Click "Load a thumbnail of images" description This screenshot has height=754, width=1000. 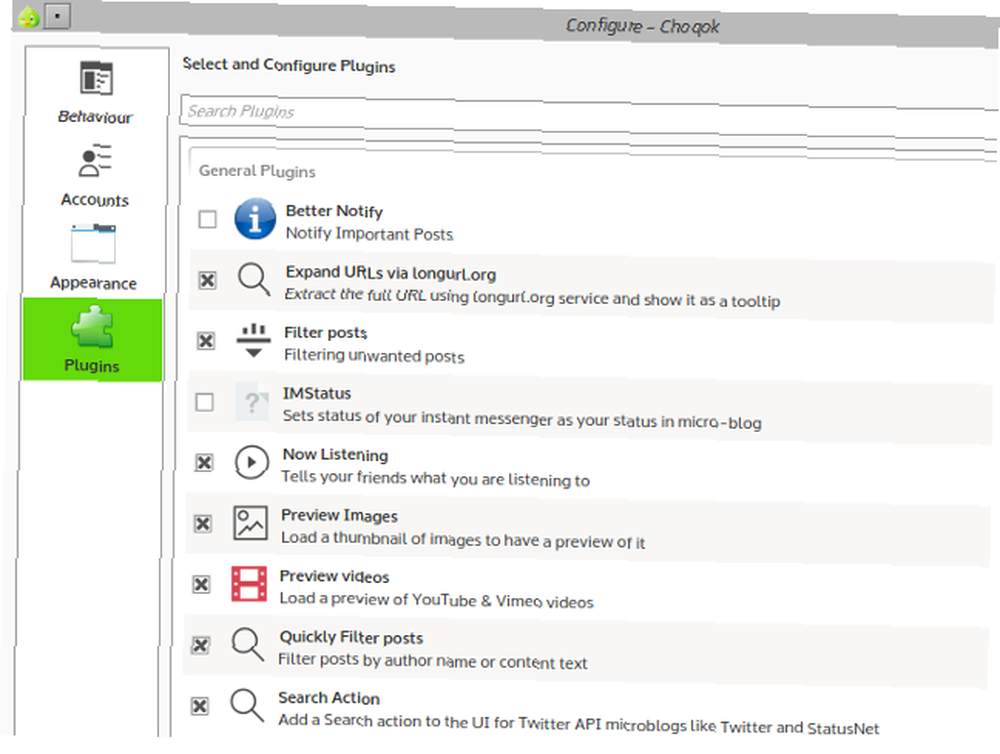click(x=463, y=540)
